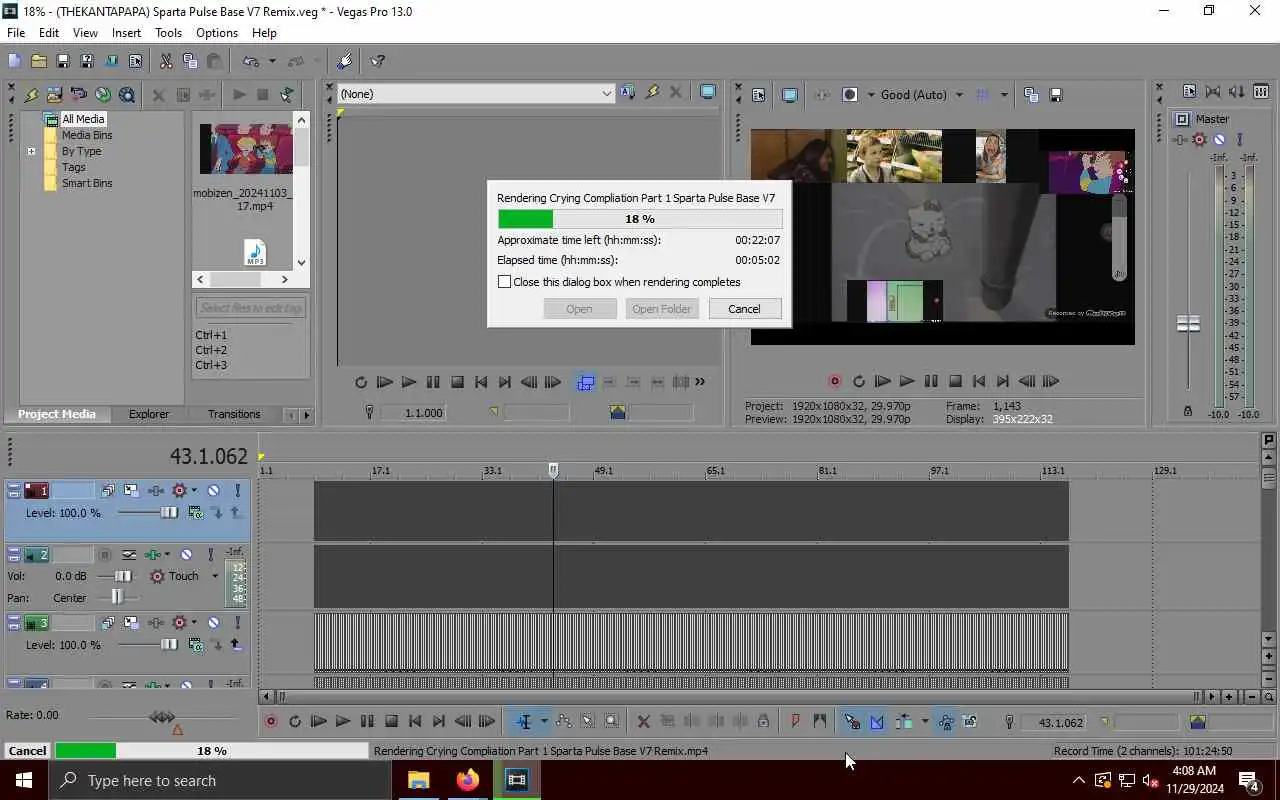Open the Options menu
The width and height of the screenshot is (1280, 800).
point(217,33)
